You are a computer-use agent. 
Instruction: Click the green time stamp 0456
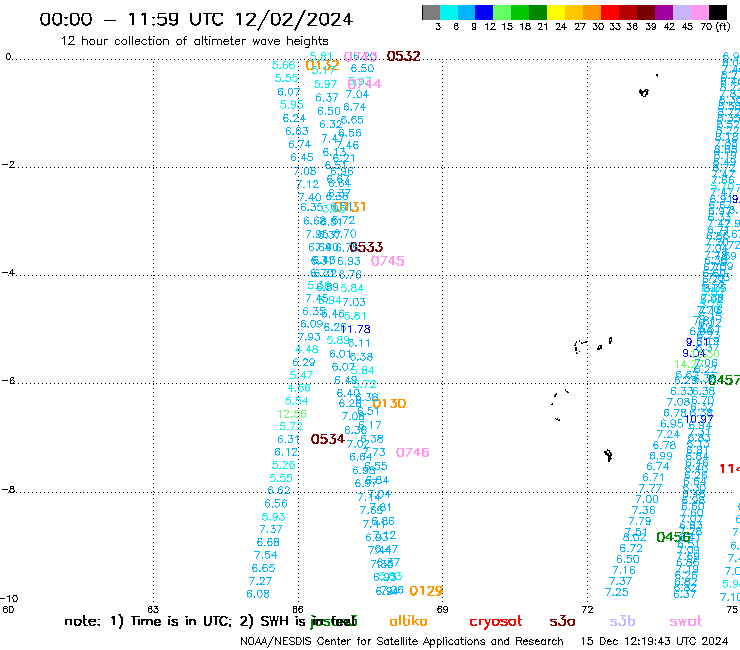point(673,537)
